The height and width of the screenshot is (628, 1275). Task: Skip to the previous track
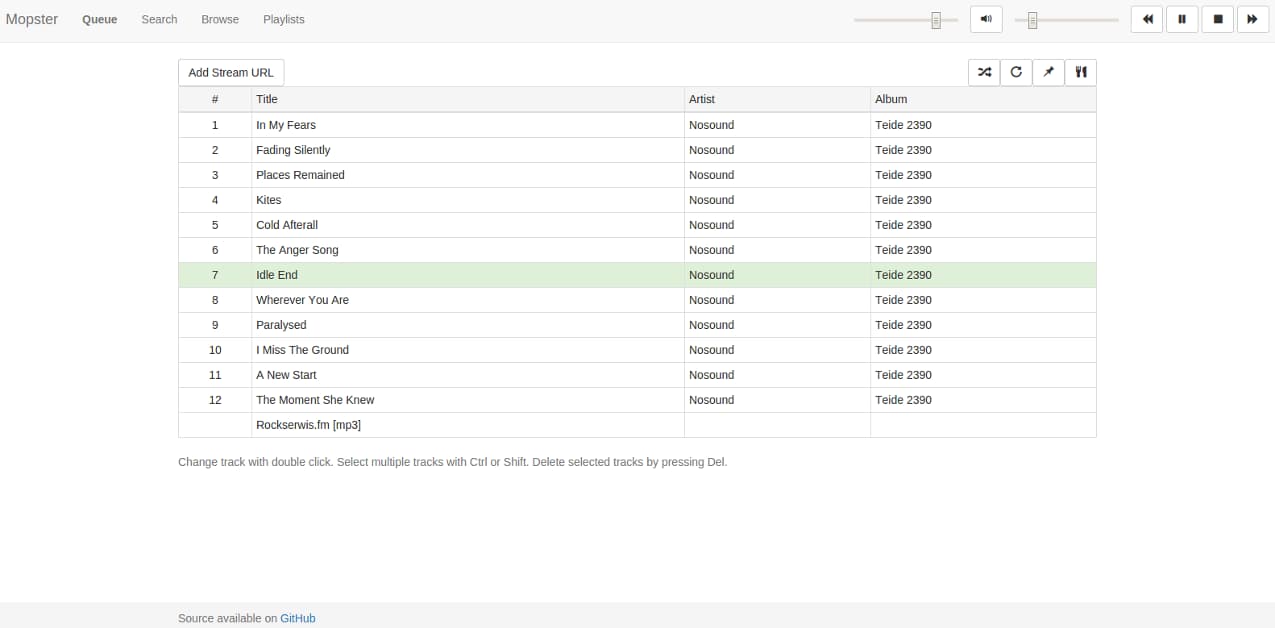tap(1147, 19)
